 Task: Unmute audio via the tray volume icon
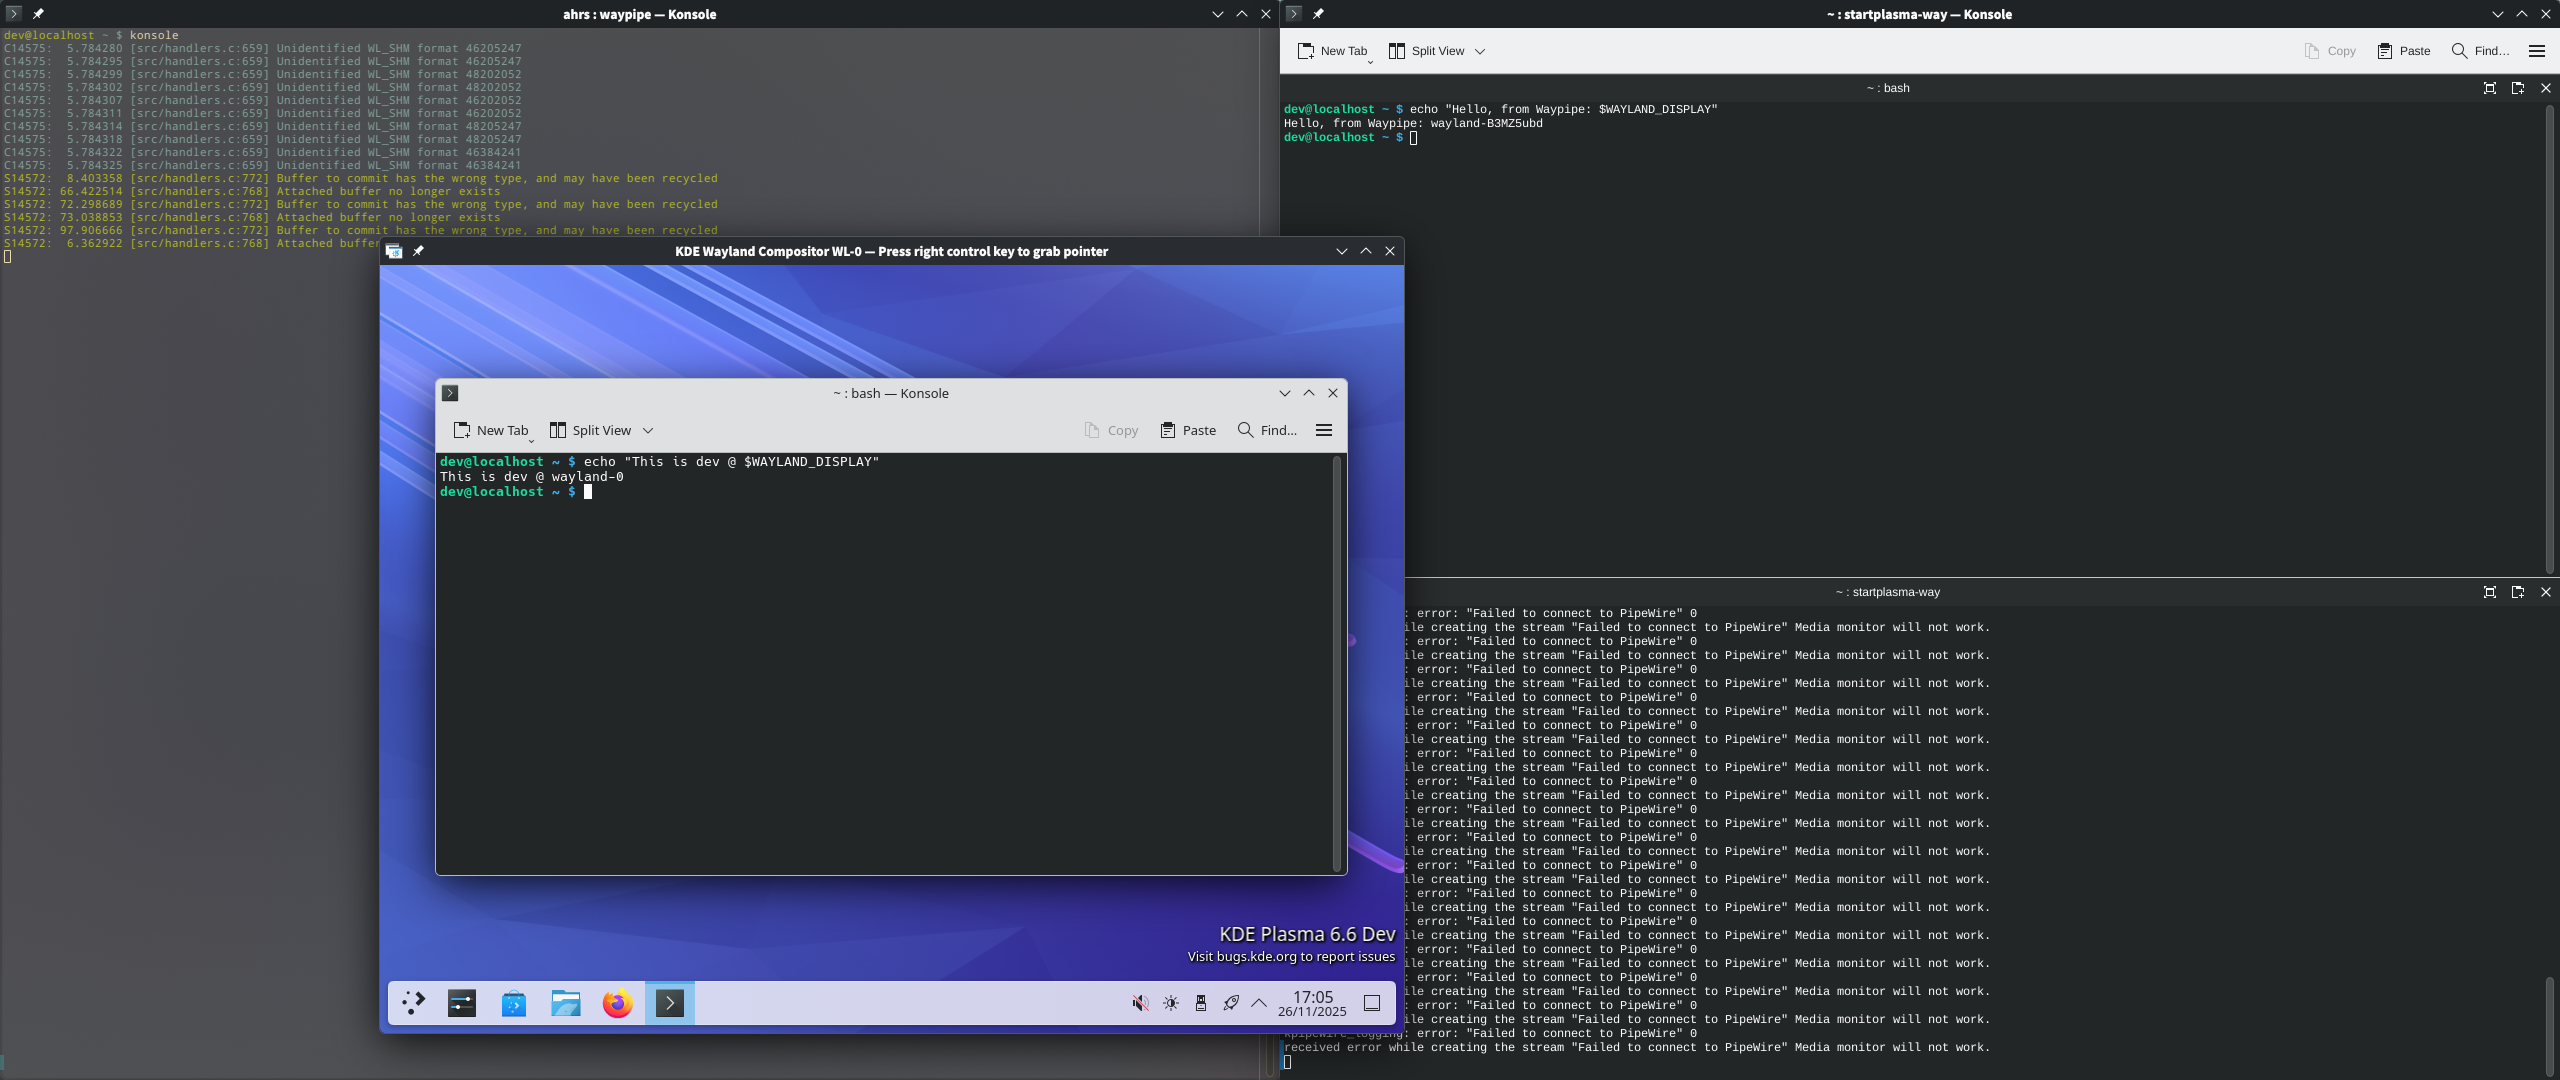[x=1140, y=1003]
